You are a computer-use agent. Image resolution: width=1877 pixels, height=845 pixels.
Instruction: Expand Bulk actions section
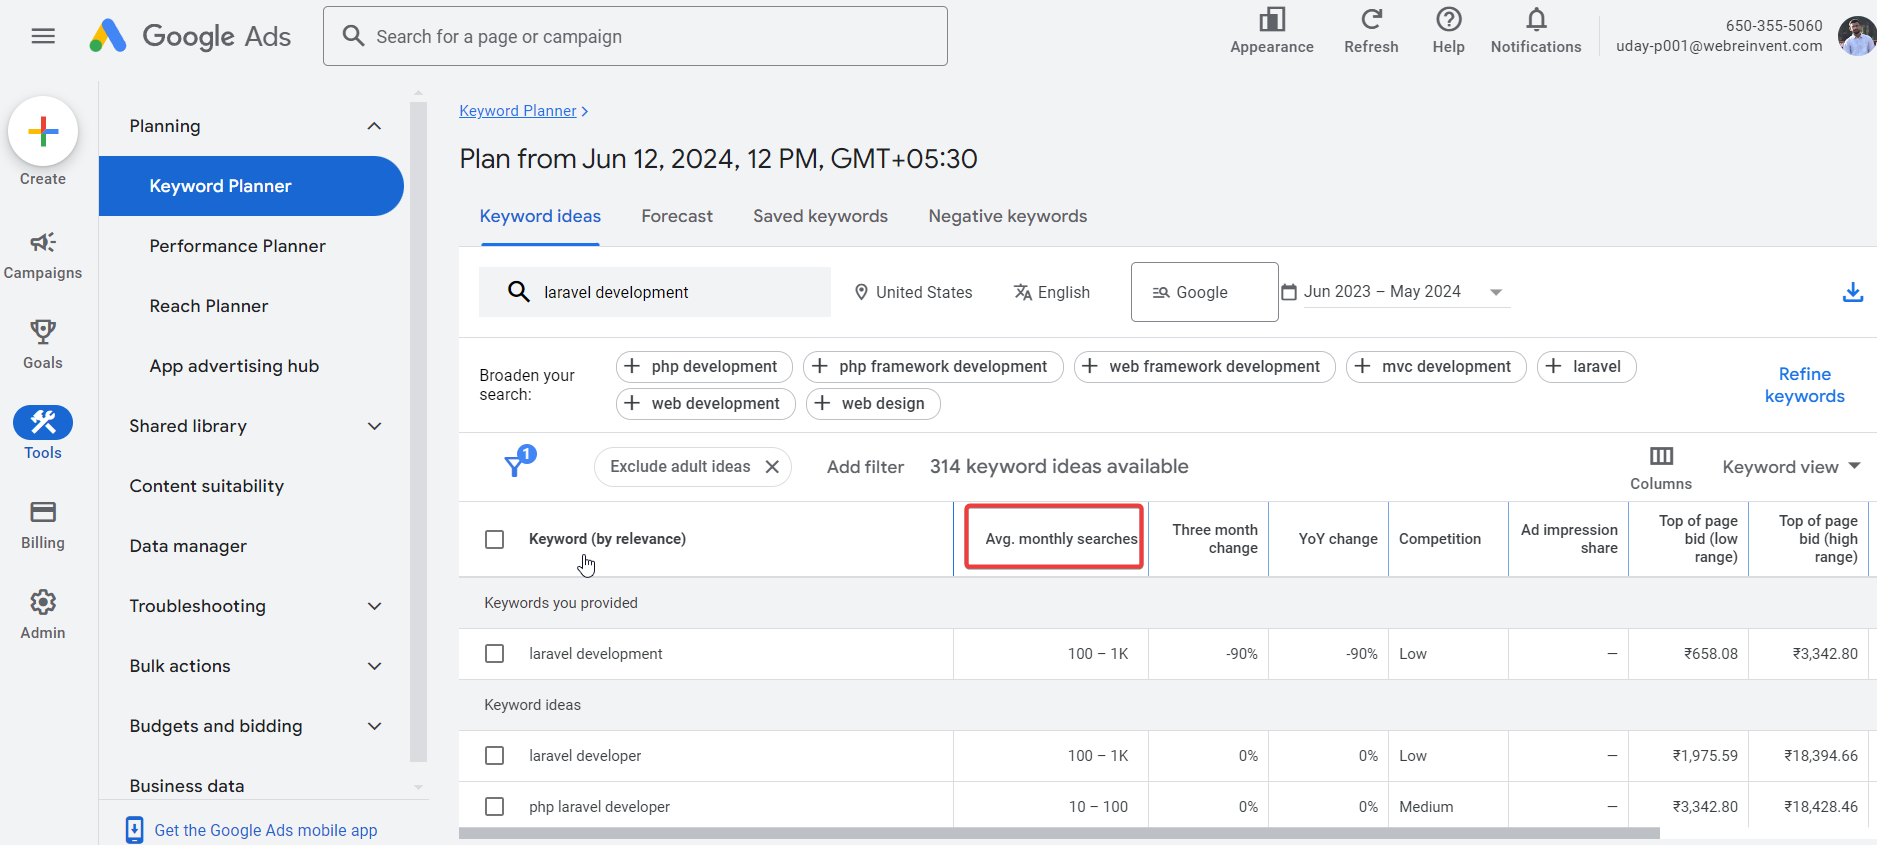point(374,666)
